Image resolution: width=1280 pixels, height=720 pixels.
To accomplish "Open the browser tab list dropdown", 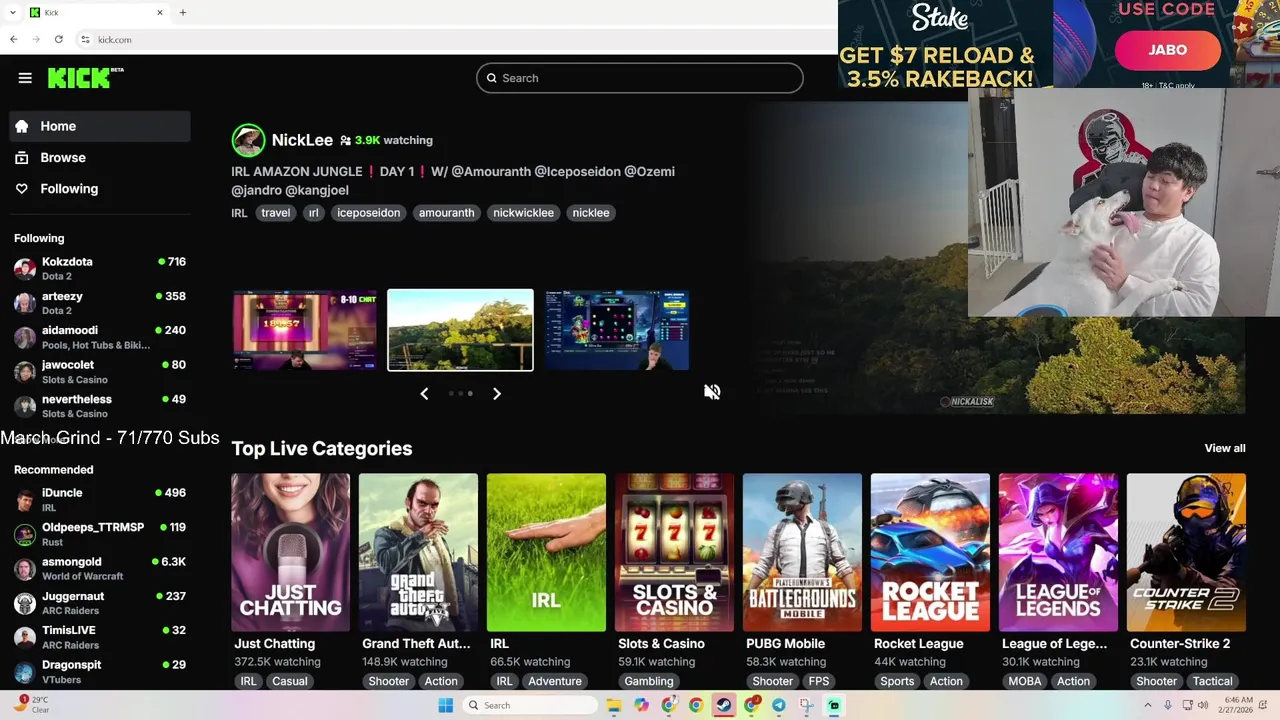I will click(12, 13).
